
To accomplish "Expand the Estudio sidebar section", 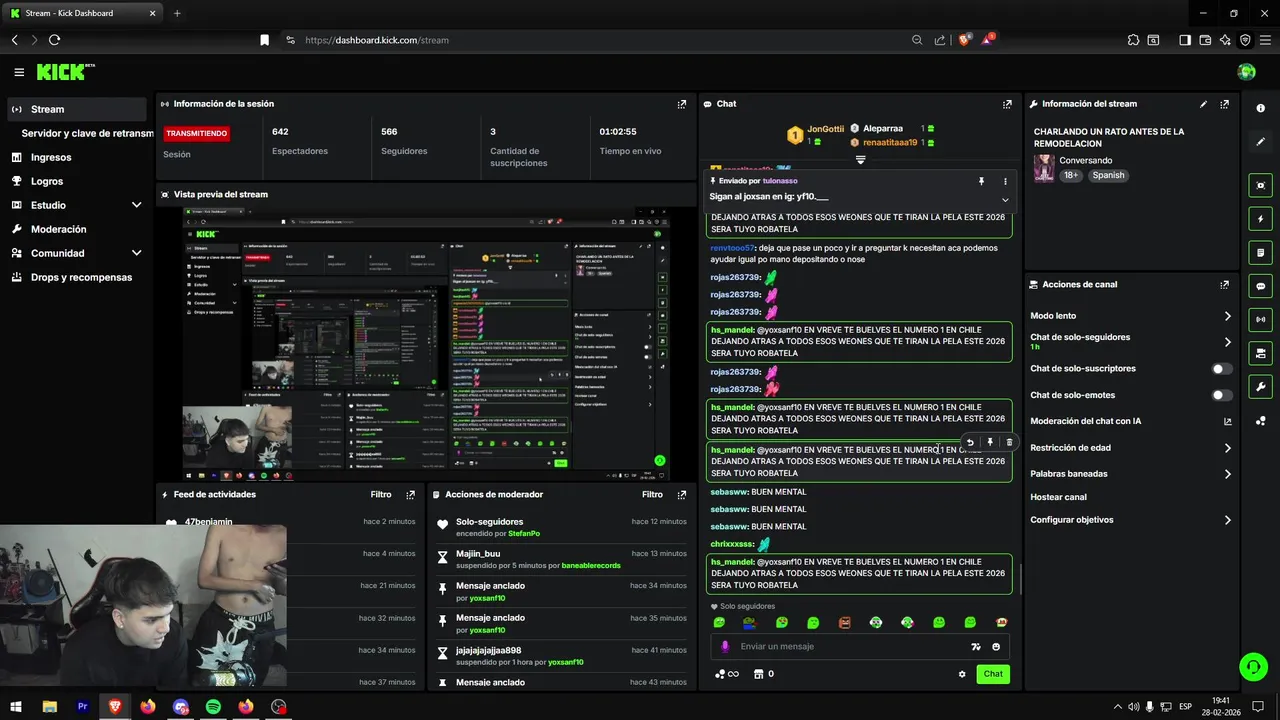I will click(137, 205).
